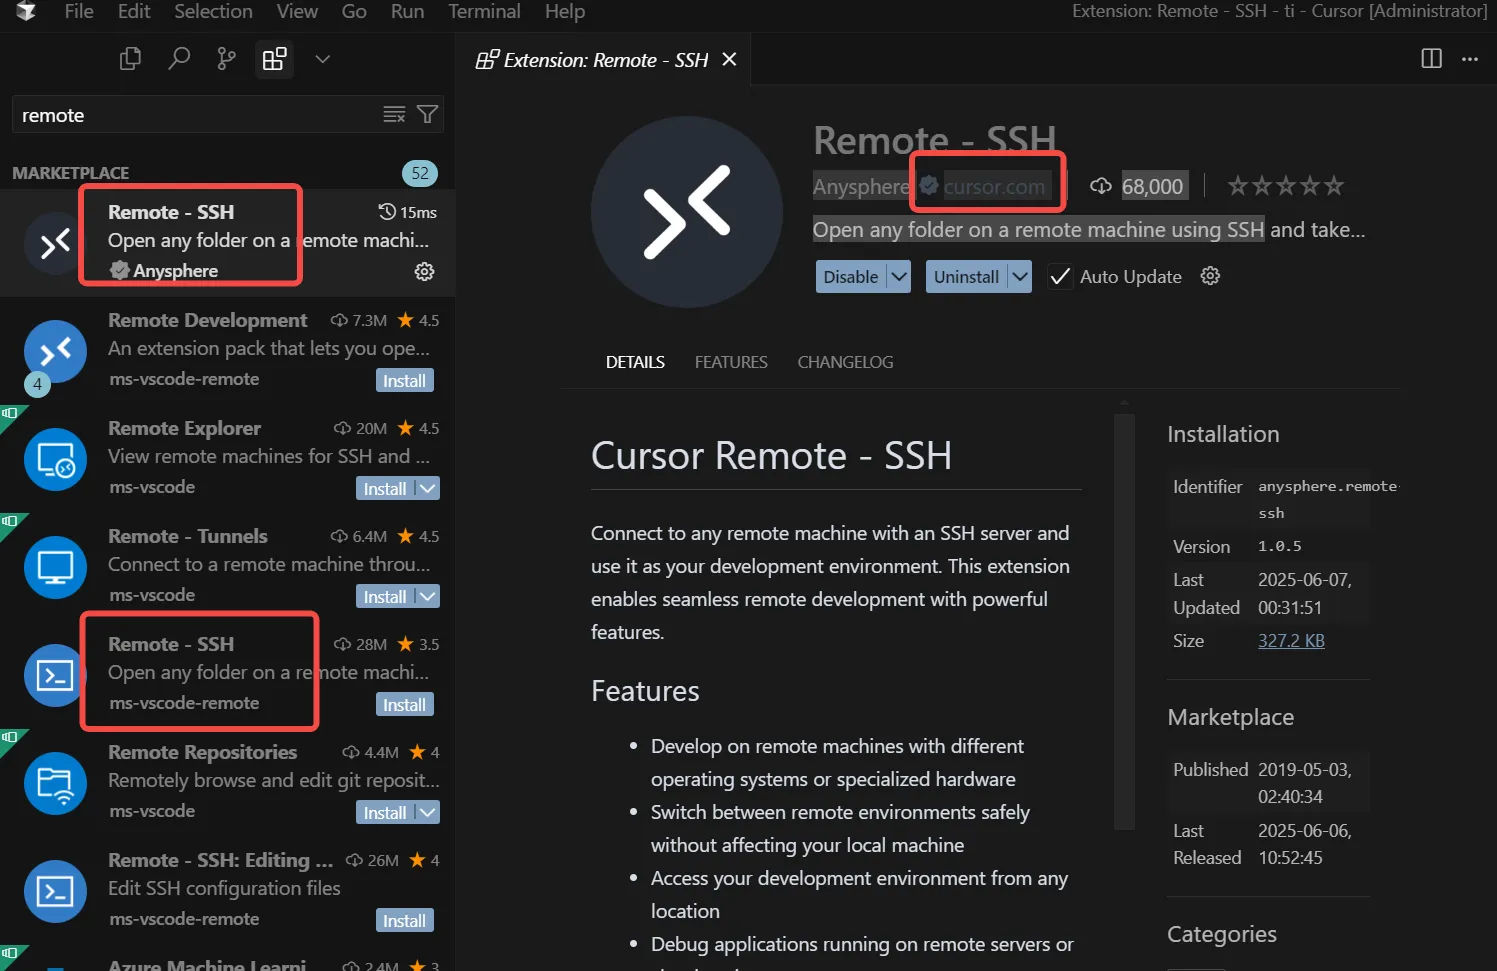1497x971 pixels.
Task: Open the Search view icon
Action: tap(179, 59)
